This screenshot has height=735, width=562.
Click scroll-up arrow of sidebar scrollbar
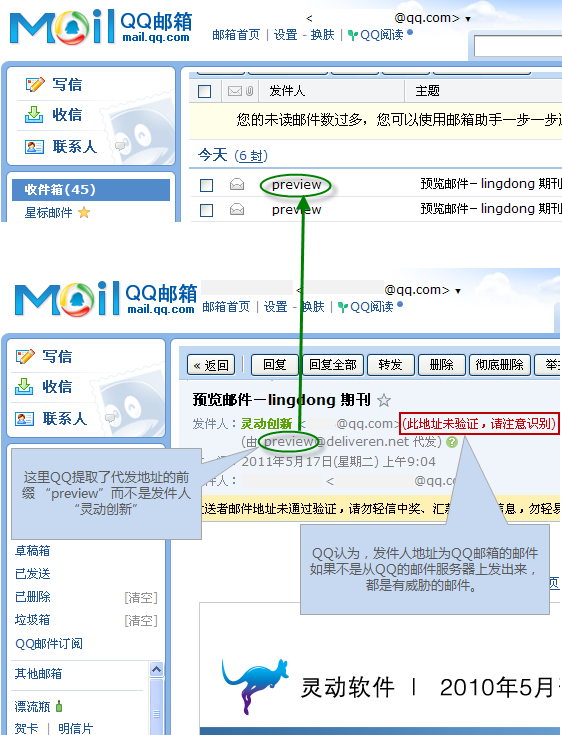pyautogui.click(x=156, y=669)
